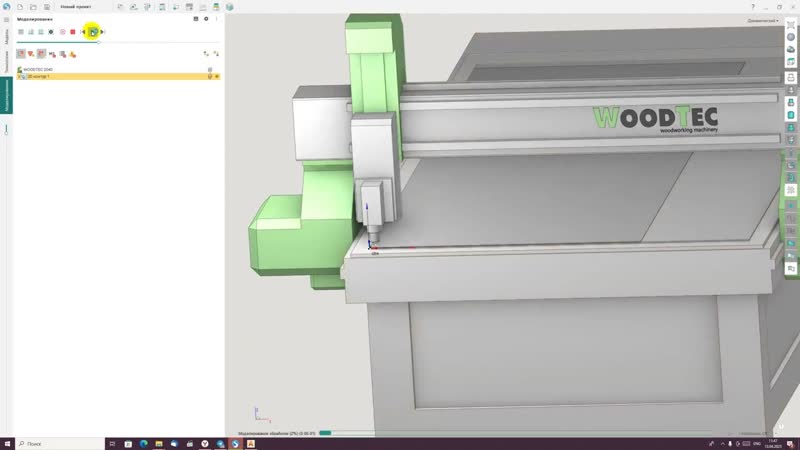Click the fifth top toolbar icon
The width and height of the screenshot is (800, 450).
[x=176, y=7]
